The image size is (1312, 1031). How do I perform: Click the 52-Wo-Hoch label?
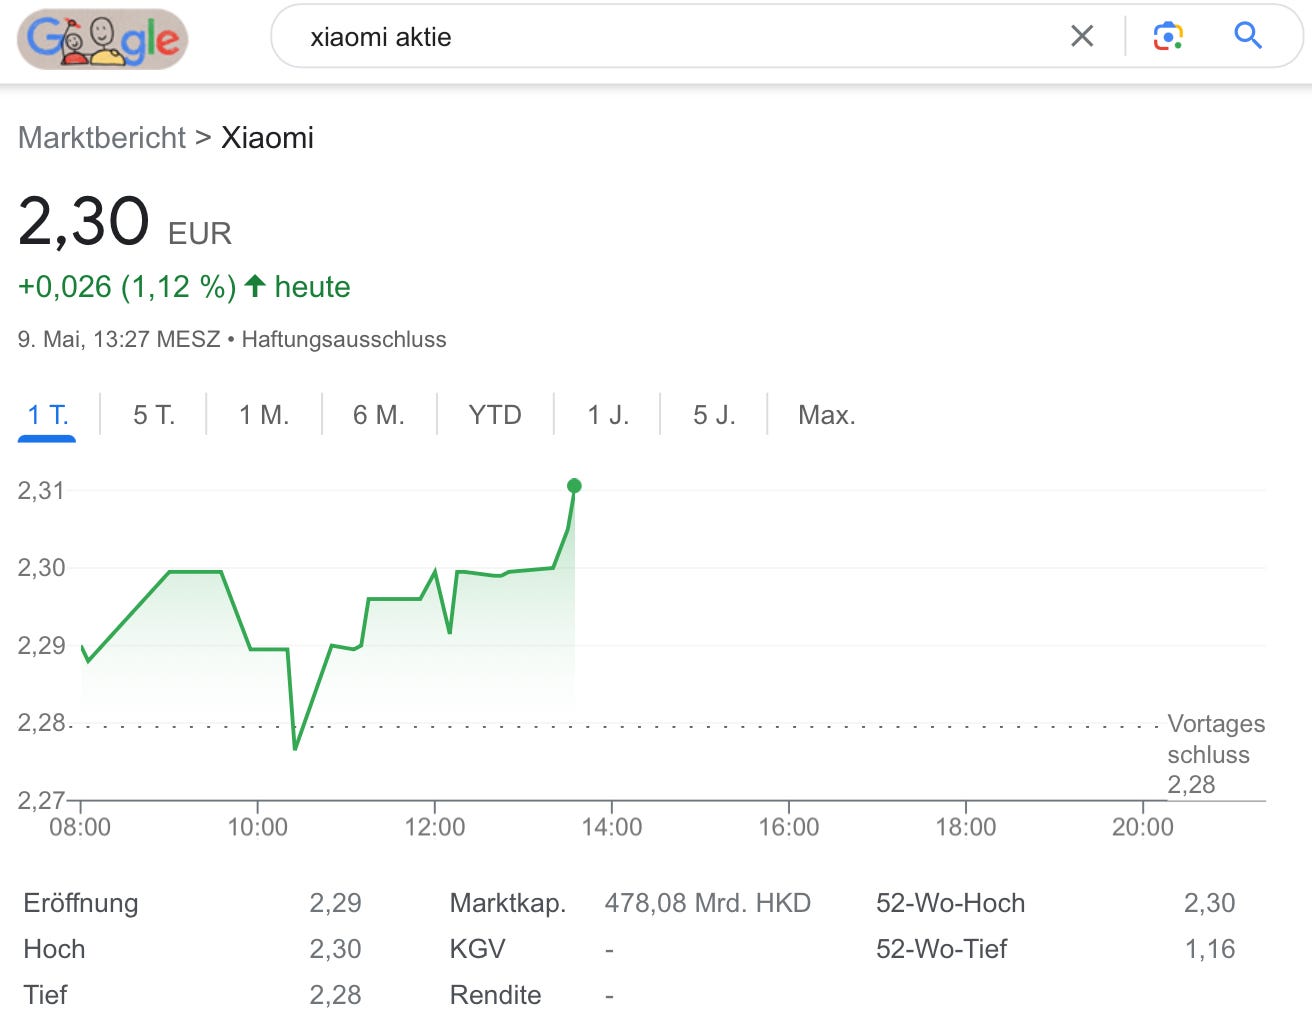(951, 903)
